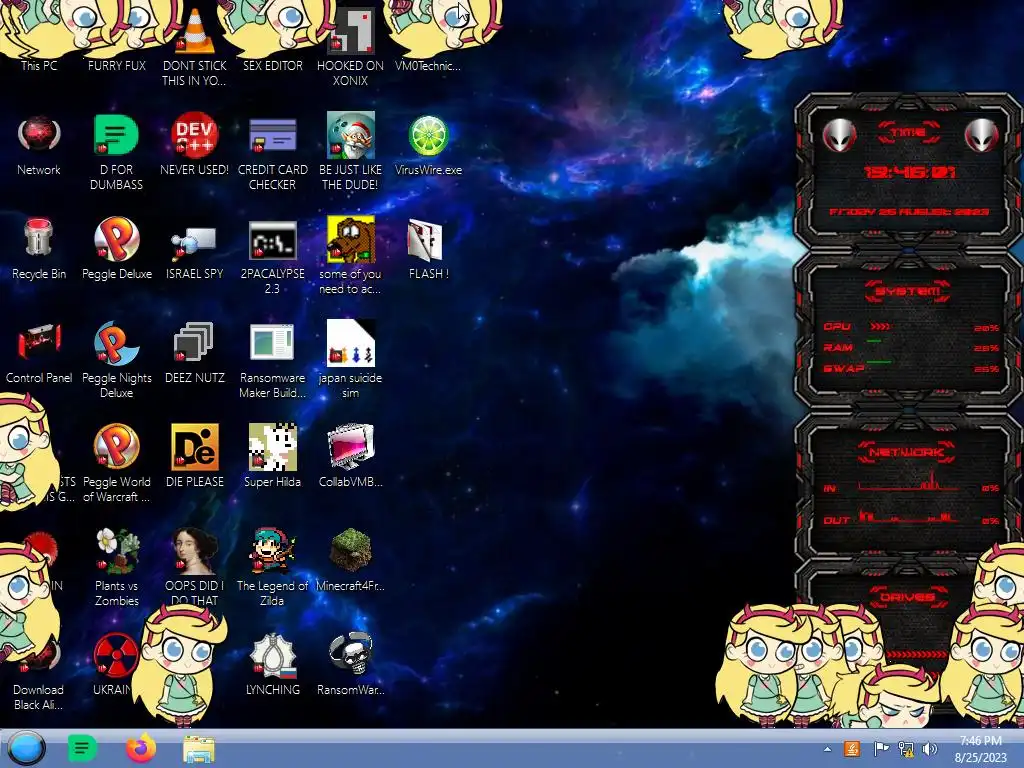Launch the Peggle Nights Deluxe shortcut
The height and width of the screenshot is (768, 1024).
(x=116, y=343)
